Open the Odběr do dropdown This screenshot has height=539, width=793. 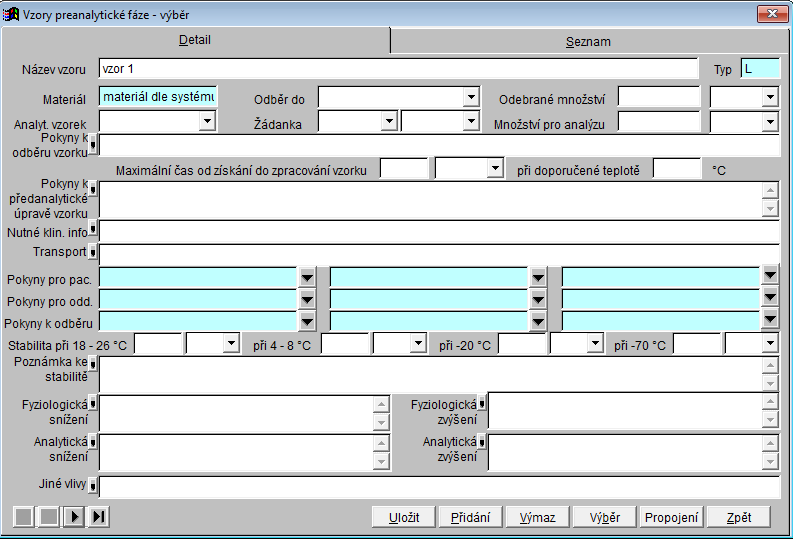[x=471, y=97]
